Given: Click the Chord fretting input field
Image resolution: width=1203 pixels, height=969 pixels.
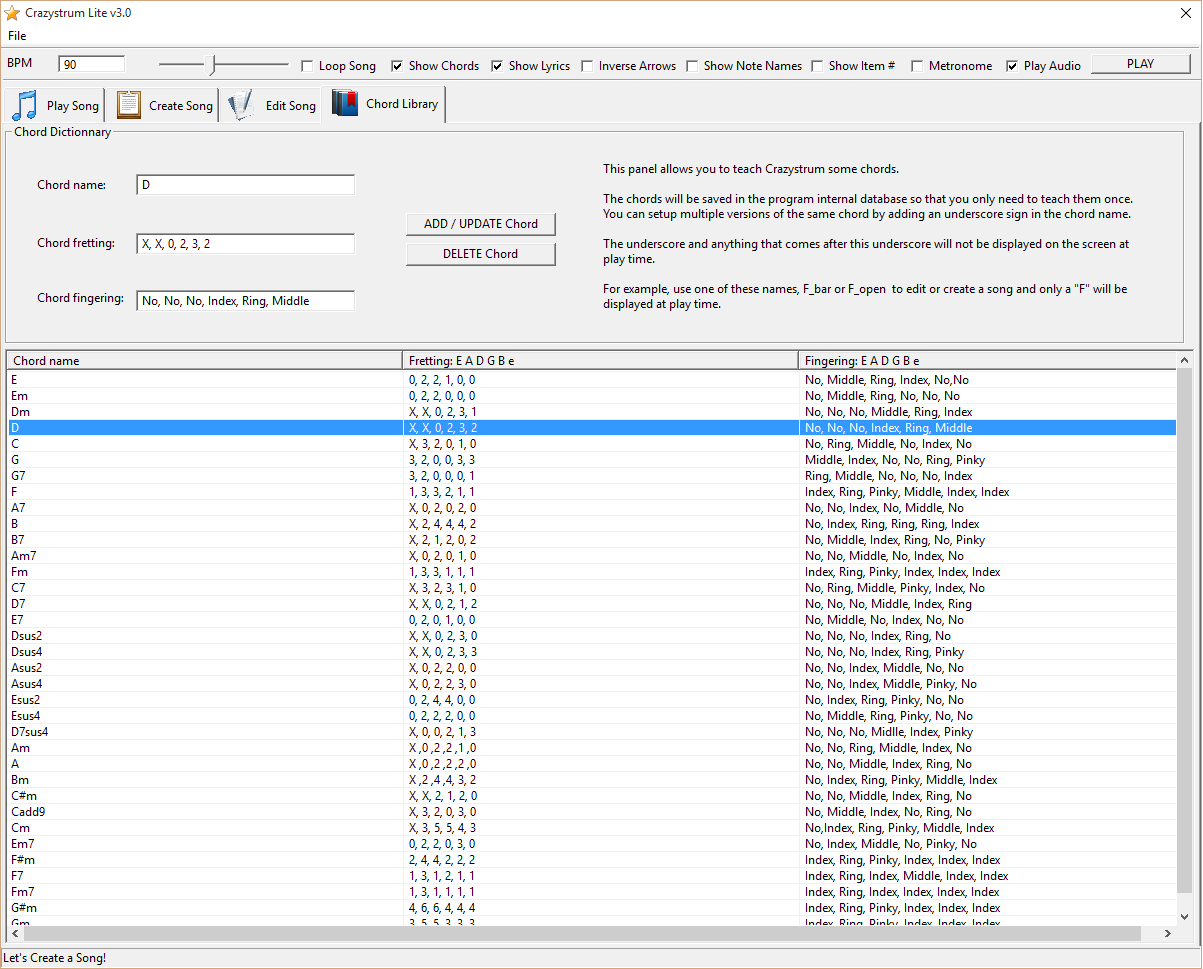Looking at the screenshot, I should 246,244.
